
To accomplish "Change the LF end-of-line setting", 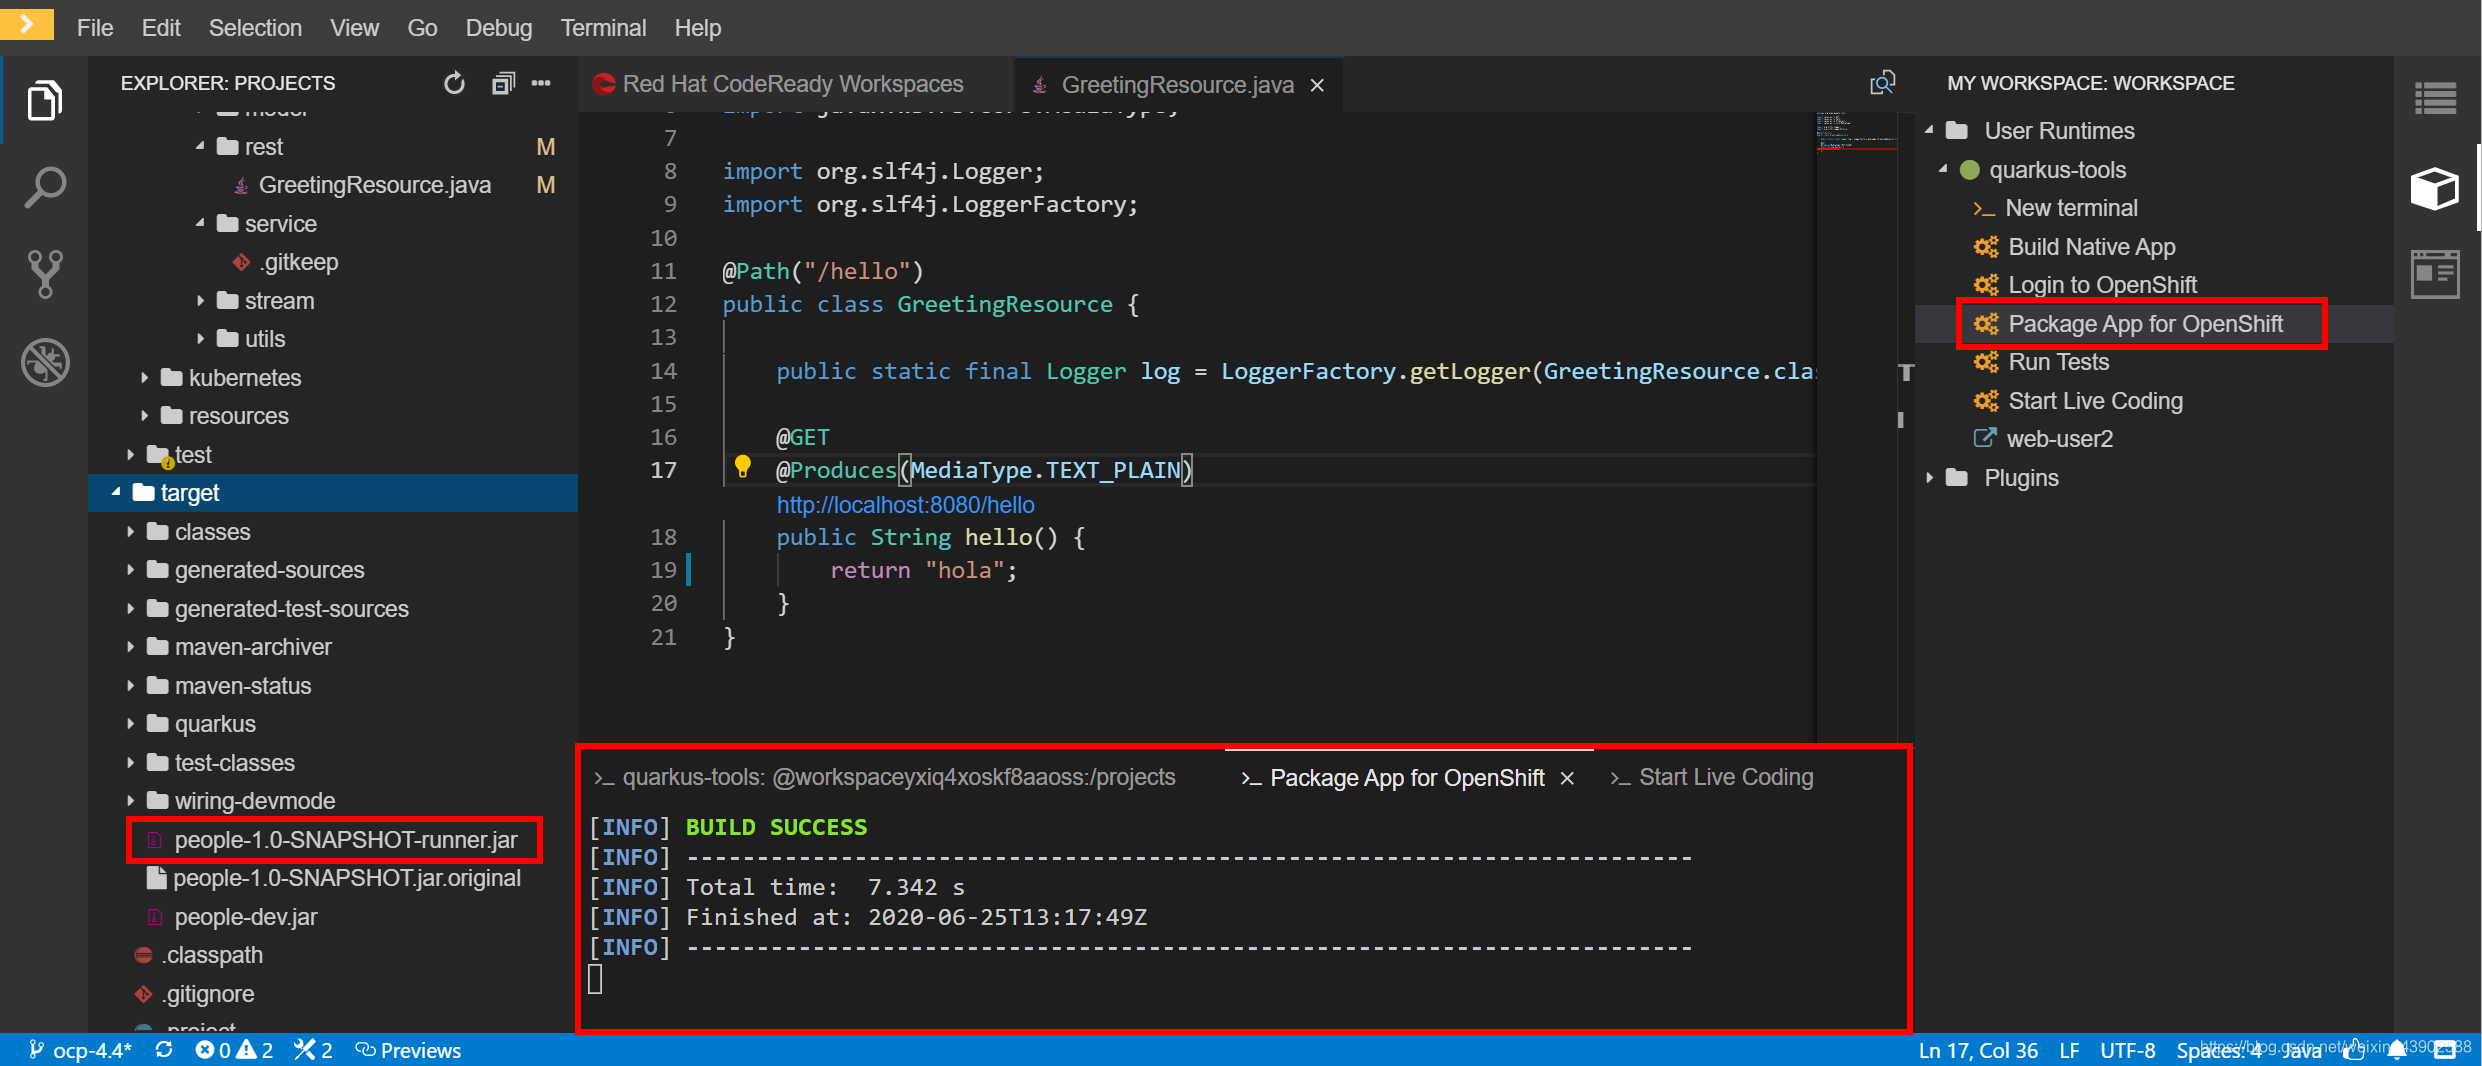I will pos(2069,1050).
